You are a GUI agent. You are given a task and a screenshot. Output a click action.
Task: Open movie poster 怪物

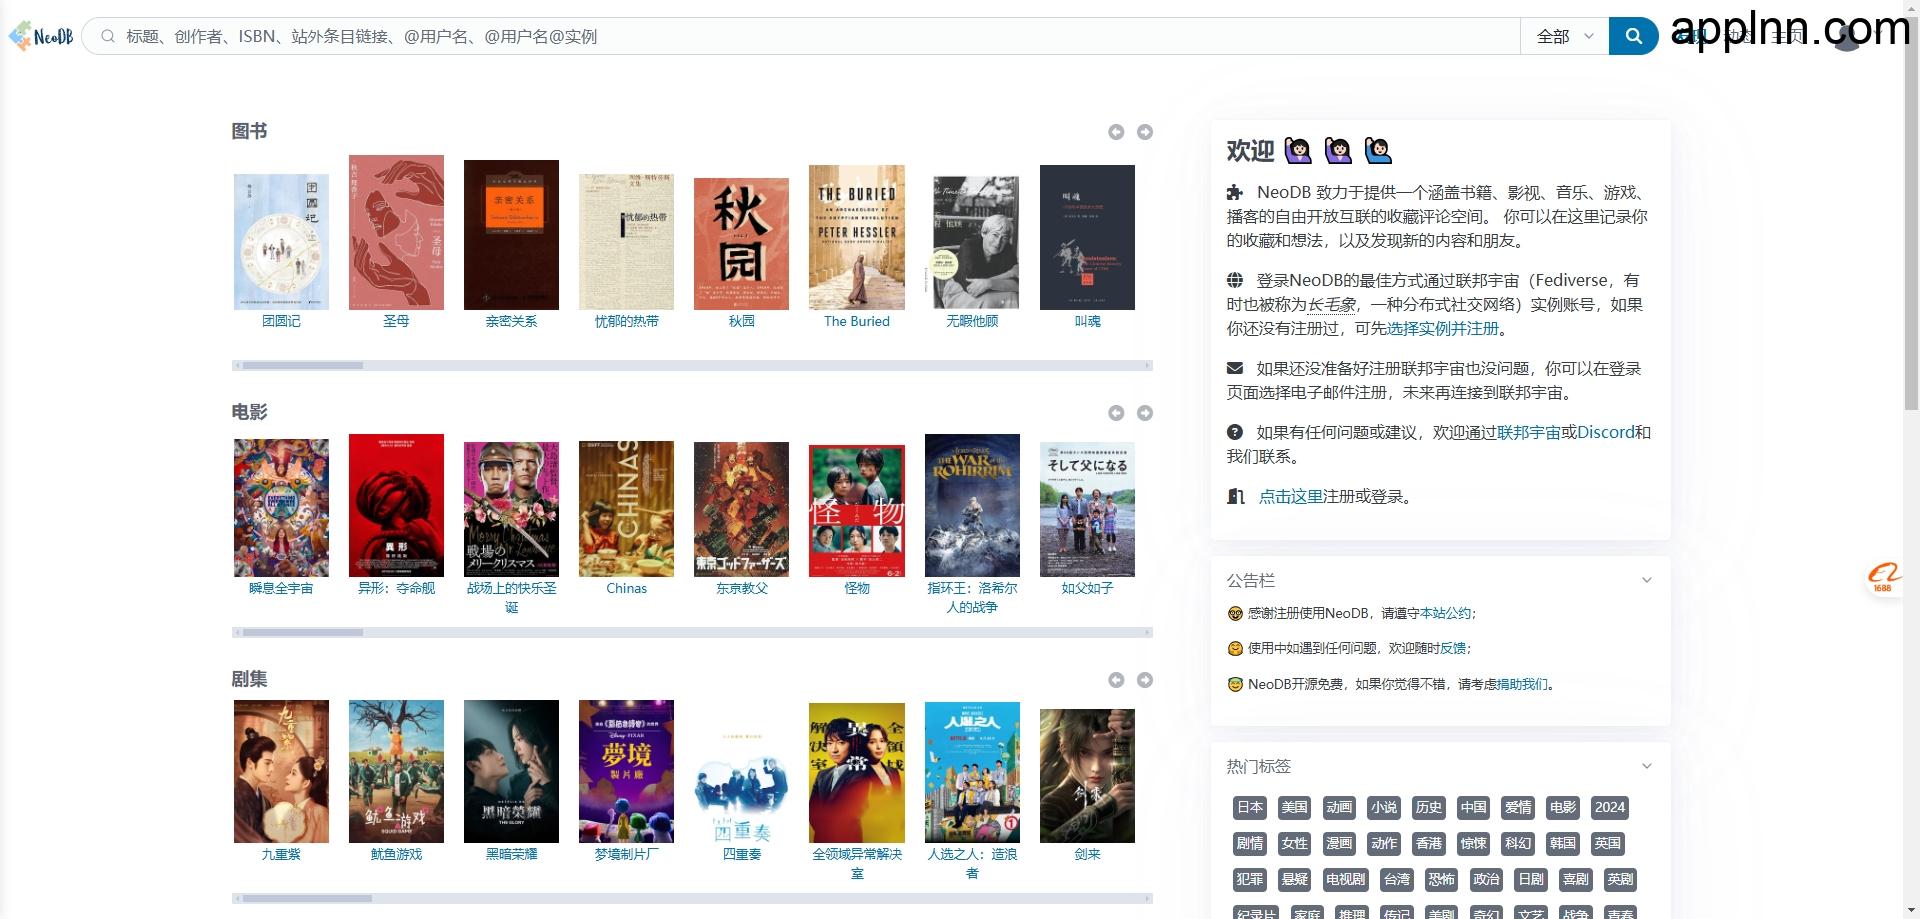[x=857, y=511]
